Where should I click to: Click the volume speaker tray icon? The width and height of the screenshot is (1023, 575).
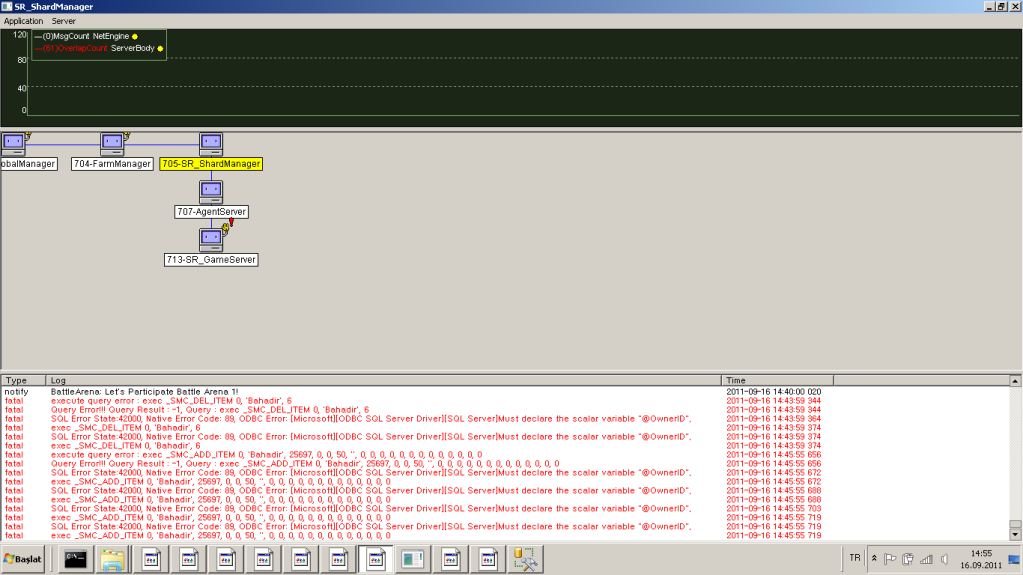click(944, 558)
